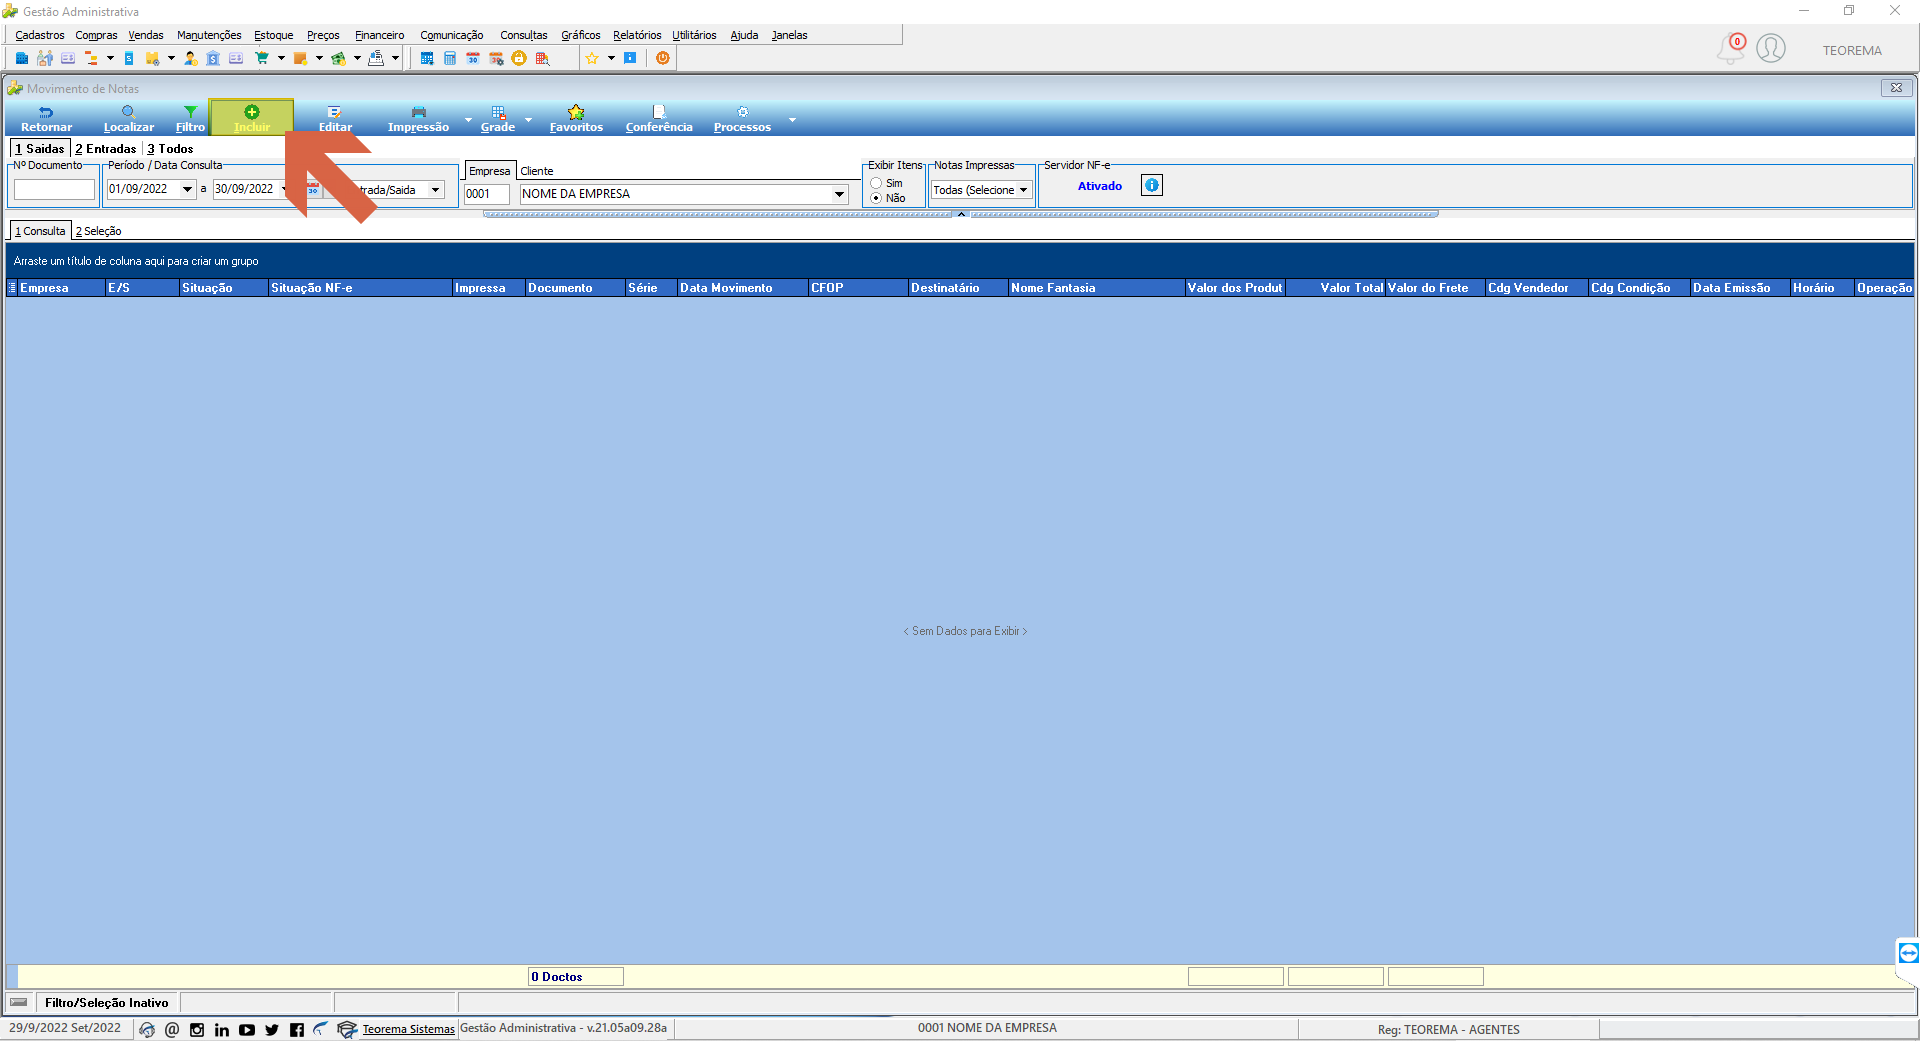The height and width of the screenshot is (1041, 1920).
Task: Switch to the 2 Entradas tab
Action: pos(106,149)
